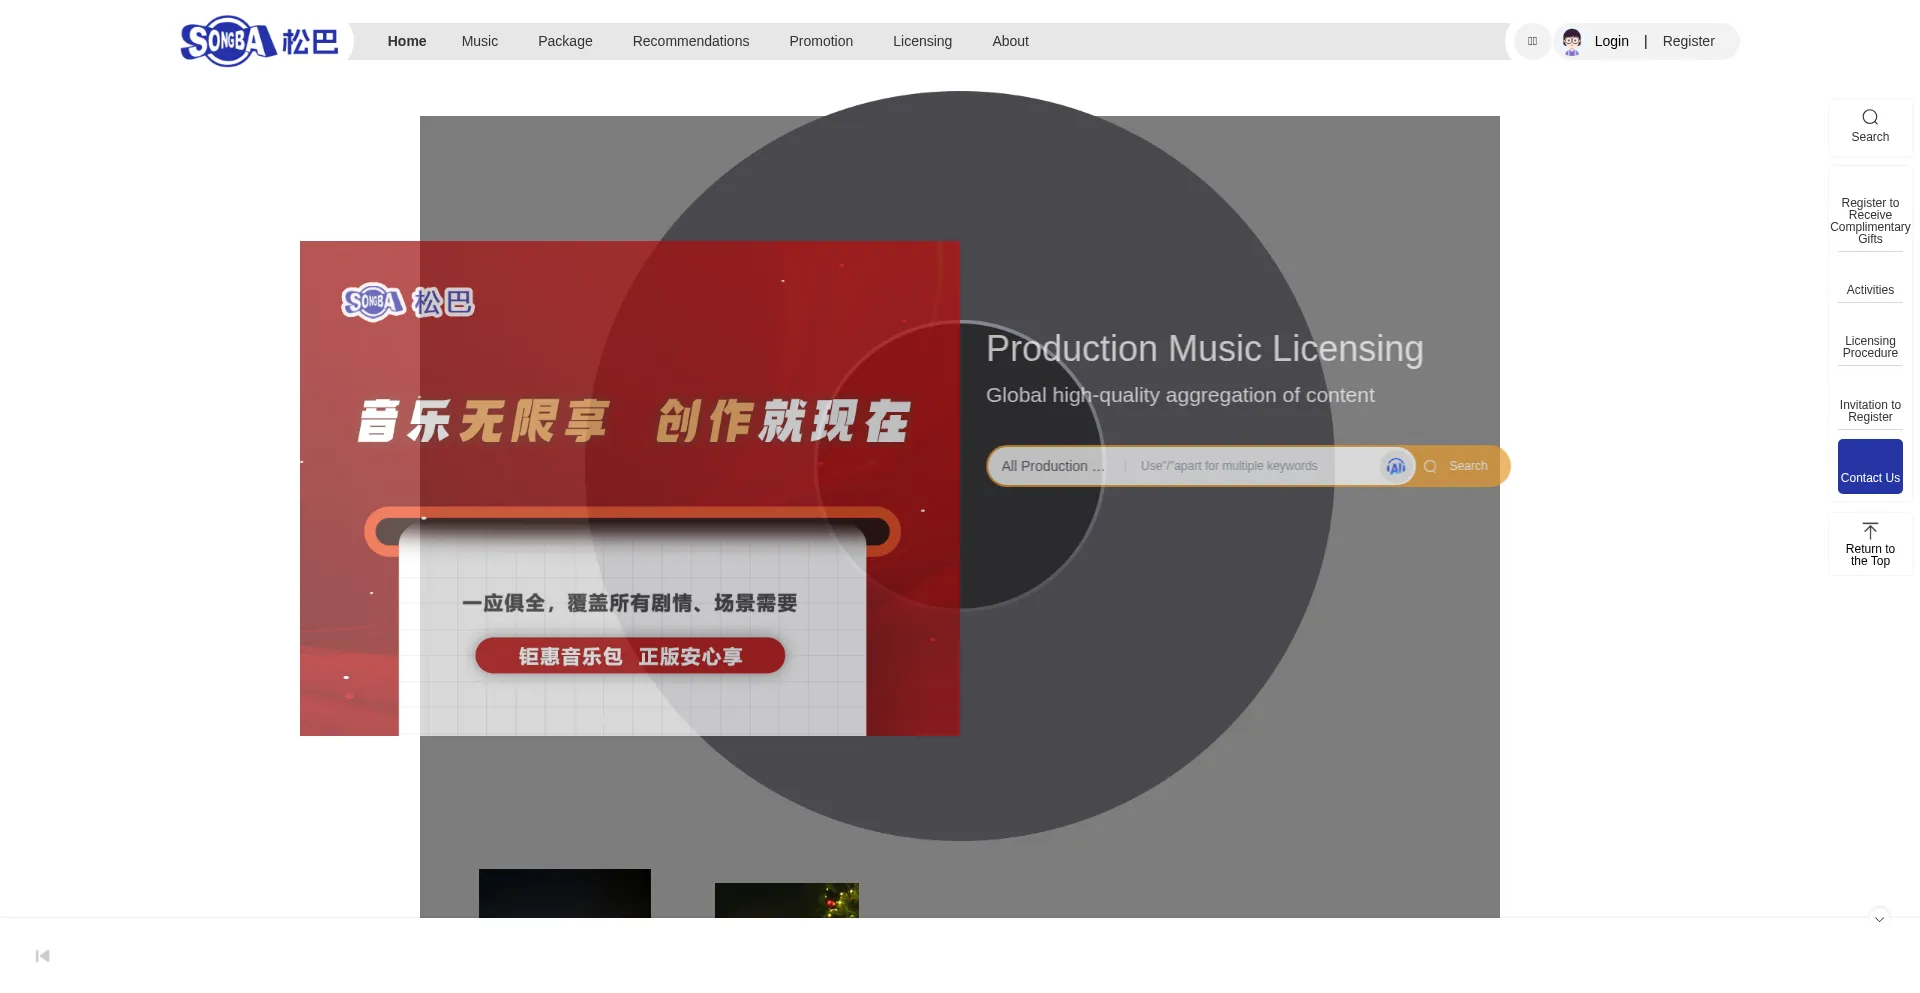Click the Login link
The image size is (1920, 993).
[1611, 41]
